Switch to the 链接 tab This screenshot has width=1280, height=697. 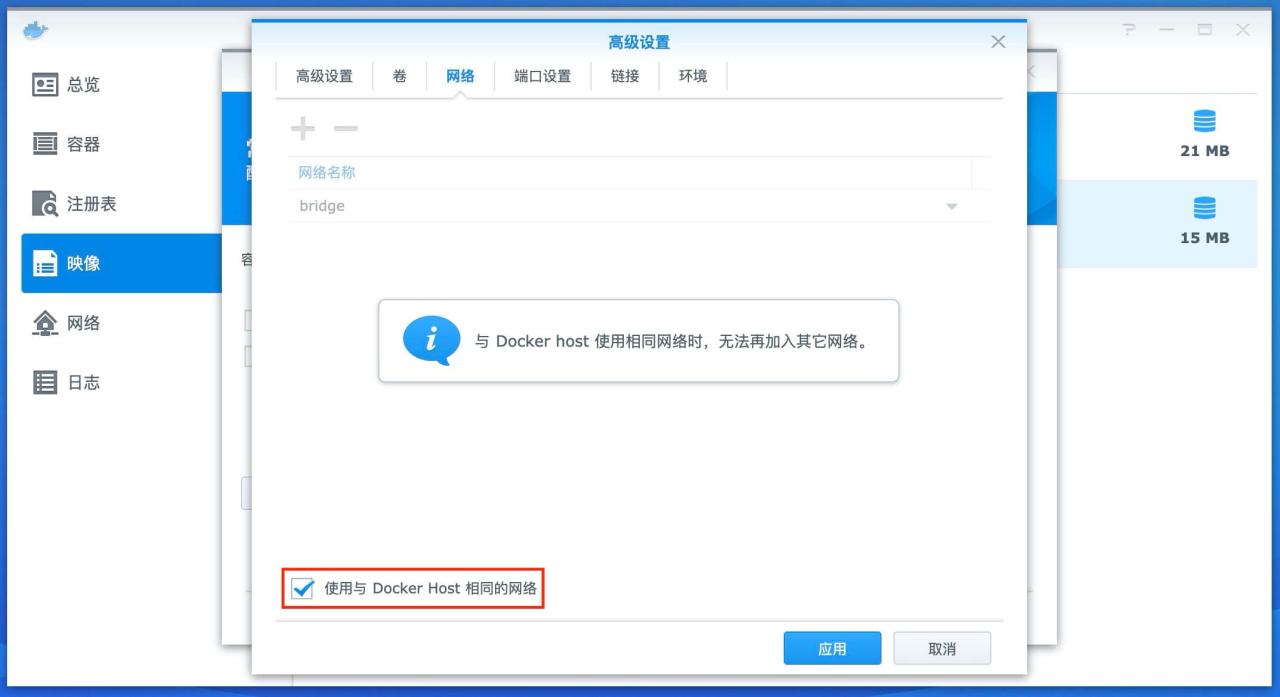pyautogui.click(x=625, y=76)
